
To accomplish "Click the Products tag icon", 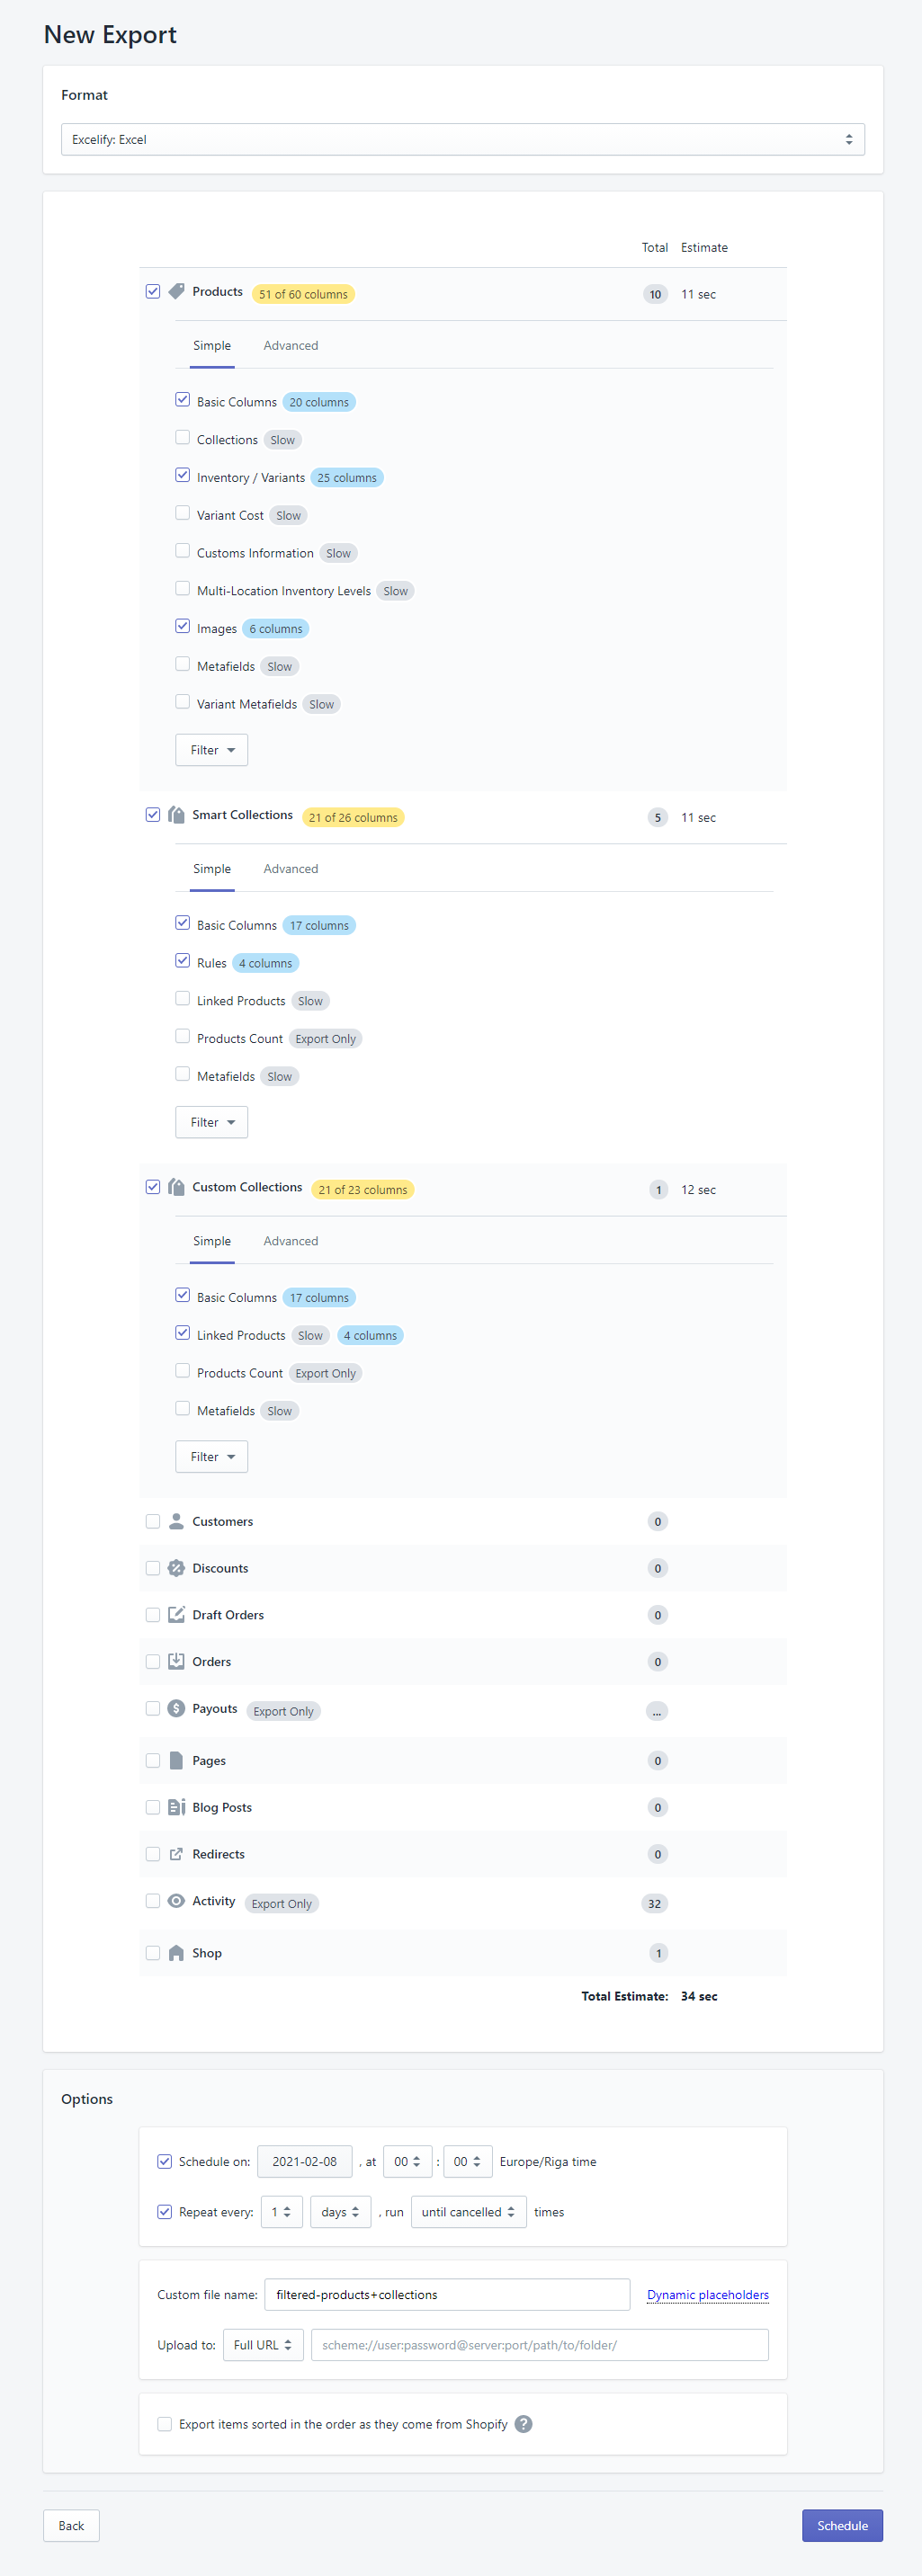I will pyautogui.click(x=177, y=291).
